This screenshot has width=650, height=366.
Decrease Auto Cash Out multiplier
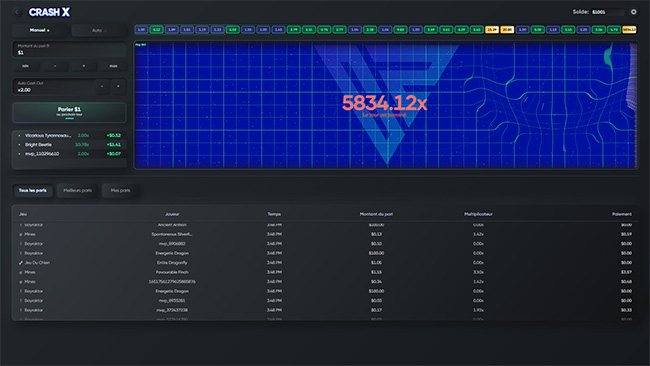click(x=102, y=86)
